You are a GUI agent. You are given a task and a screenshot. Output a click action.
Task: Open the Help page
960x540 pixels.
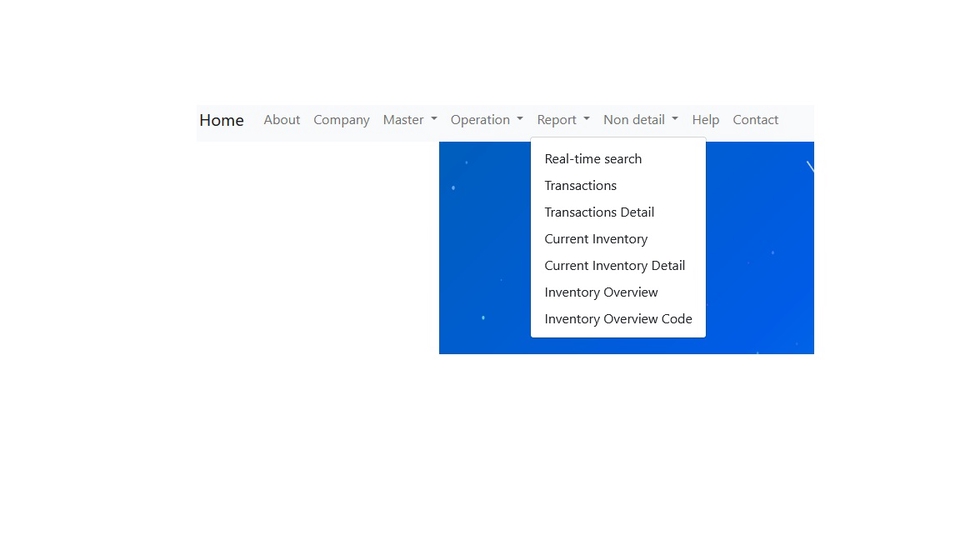tap(705, 120)
